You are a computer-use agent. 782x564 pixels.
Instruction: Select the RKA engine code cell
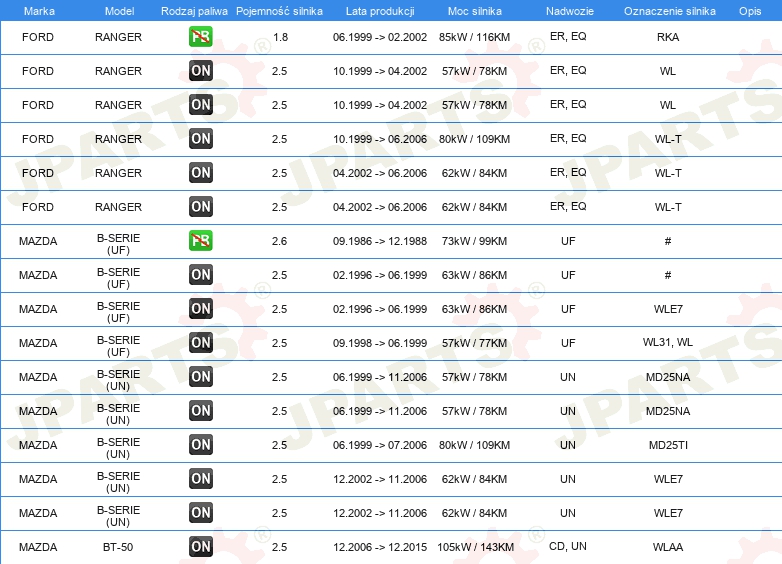tap(668, 37)
